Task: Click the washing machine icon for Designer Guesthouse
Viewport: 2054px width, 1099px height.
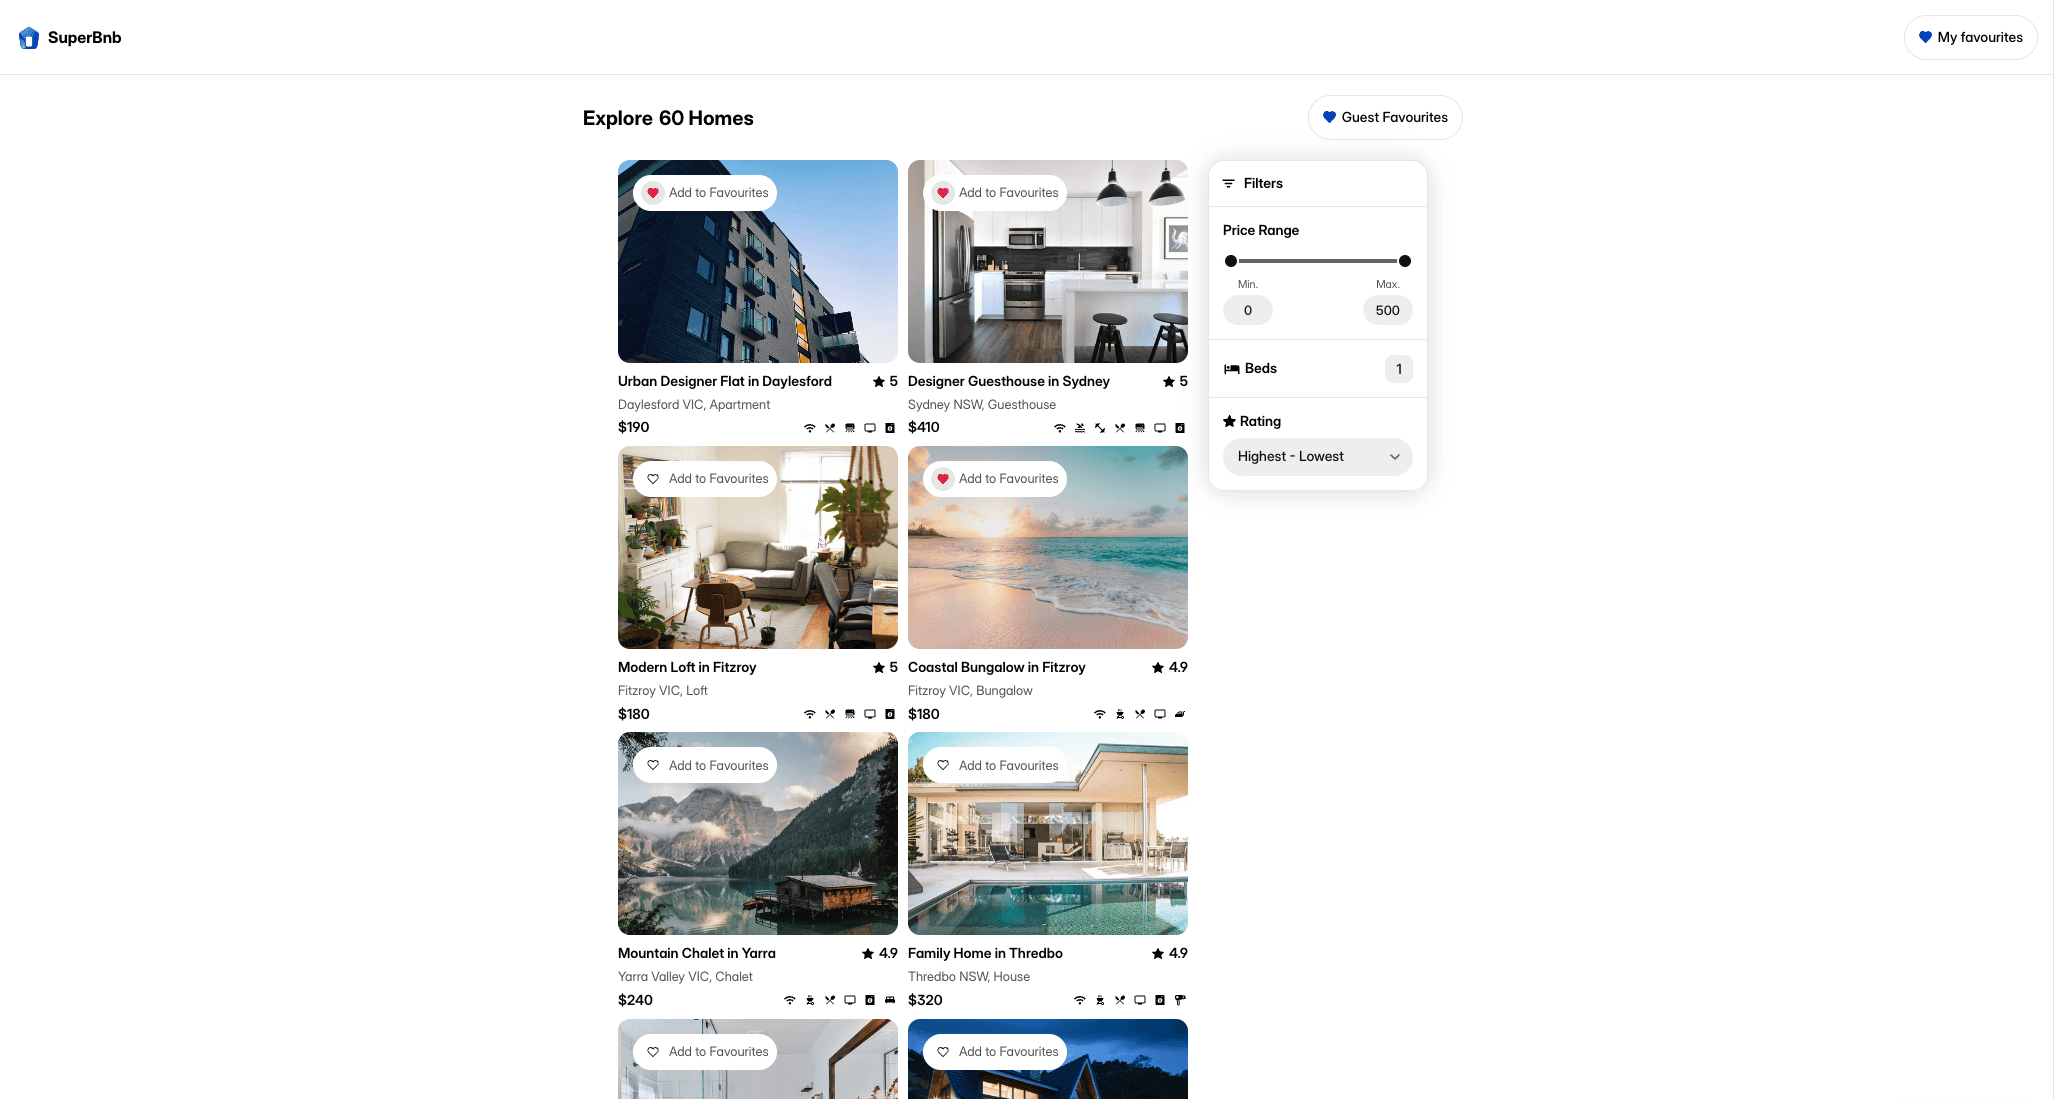Action: click(1180, 428)
